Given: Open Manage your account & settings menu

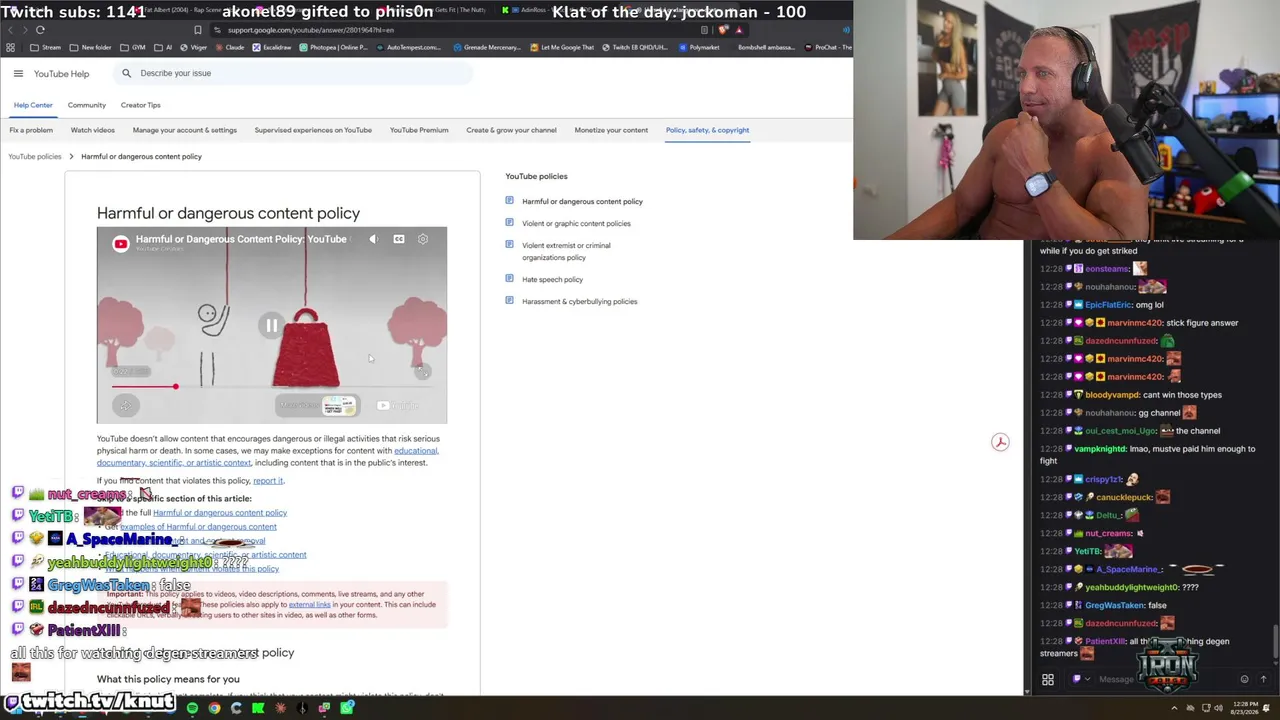Looking at the screenshot, I should point(185,130).
